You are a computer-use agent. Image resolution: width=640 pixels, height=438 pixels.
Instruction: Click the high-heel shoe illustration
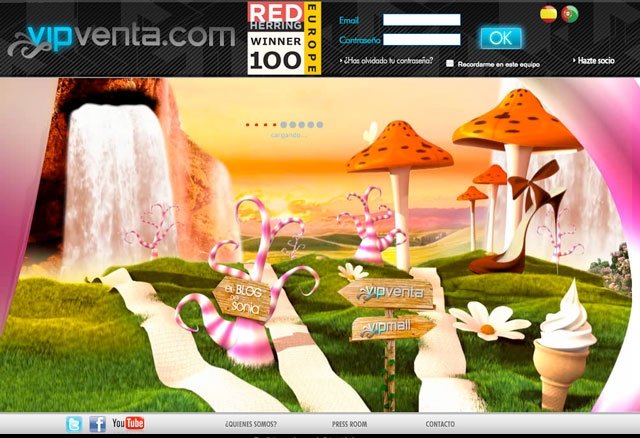pyautogui.click(x=517, y=218)
